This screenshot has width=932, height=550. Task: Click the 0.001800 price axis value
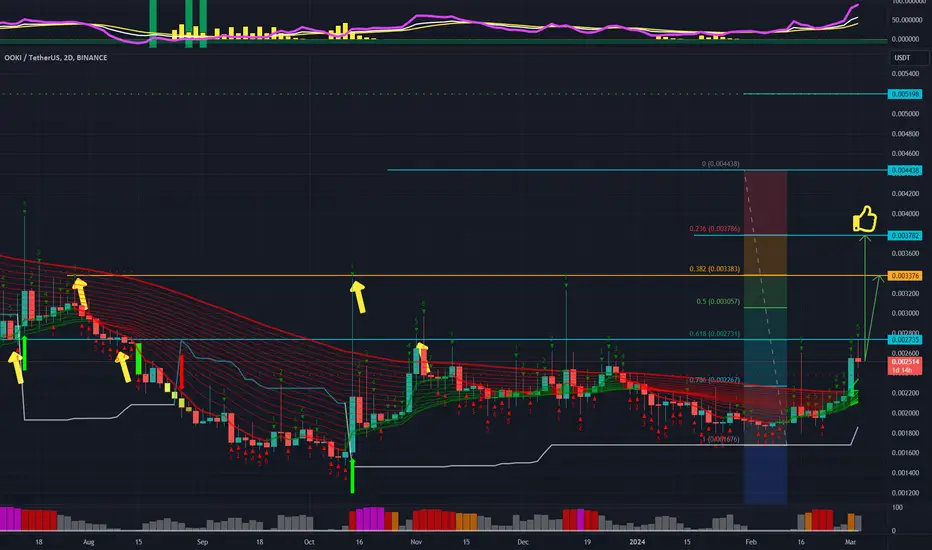[905, 433]
